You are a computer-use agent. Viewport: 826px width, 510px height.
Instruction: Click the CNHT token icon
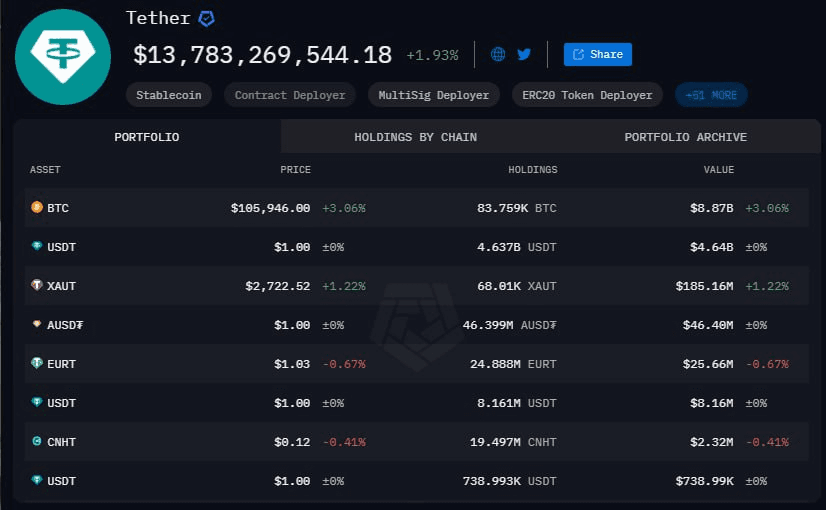37,441
